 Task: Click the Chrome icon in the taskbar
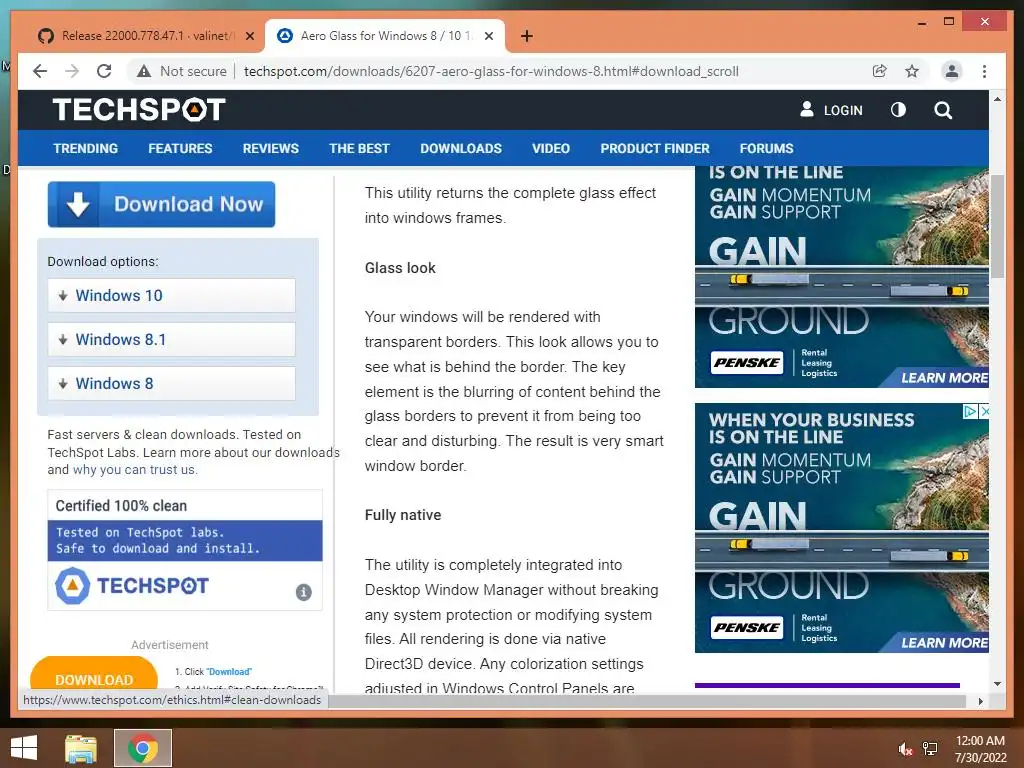[x=143, y=748]
